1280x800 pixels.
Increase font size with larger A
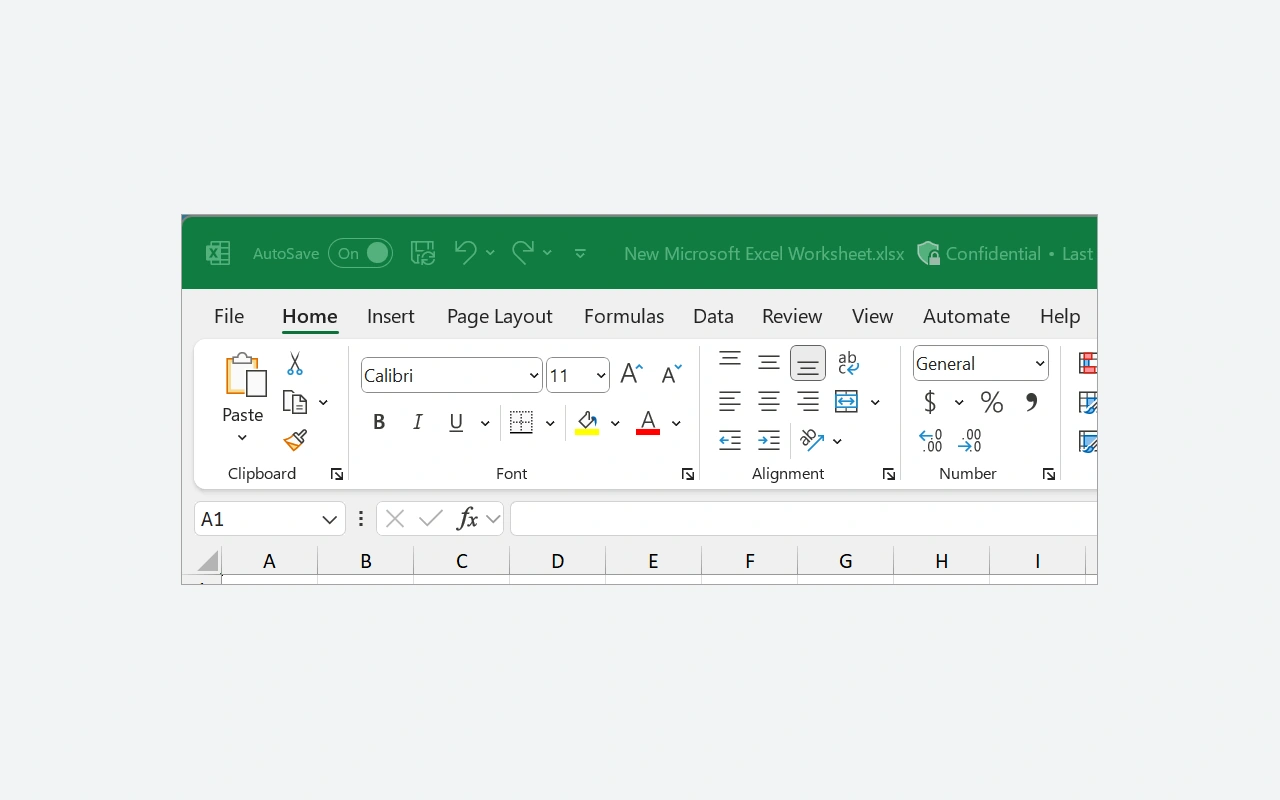pyautogui.click(x=631, y=374)
